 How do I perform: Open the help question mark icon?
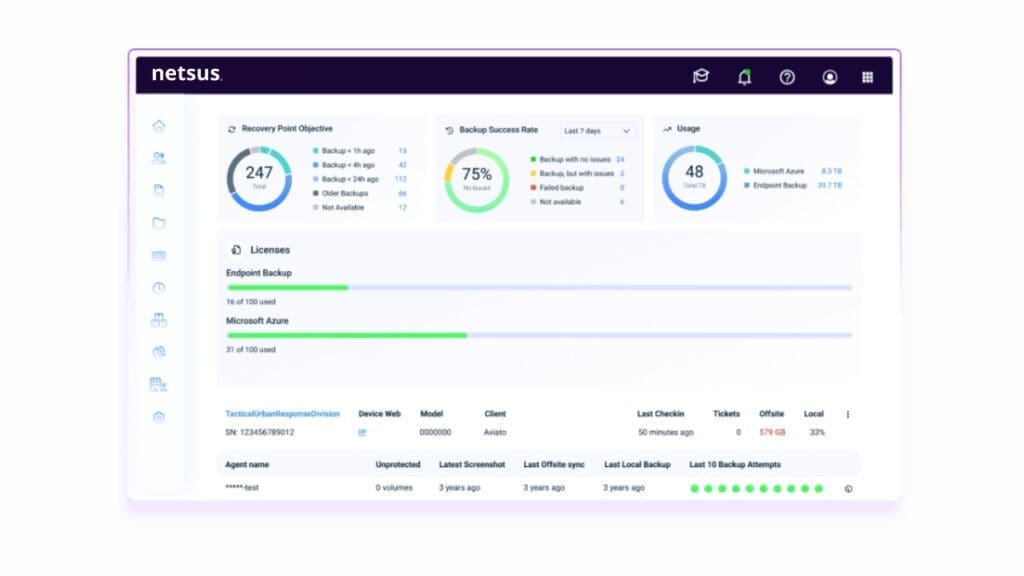787,77
